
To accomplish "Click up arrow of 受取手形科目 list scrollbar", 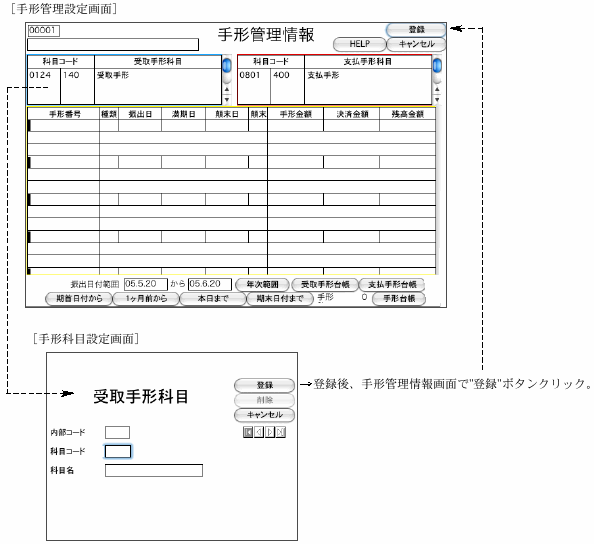I will click(227, 89).
